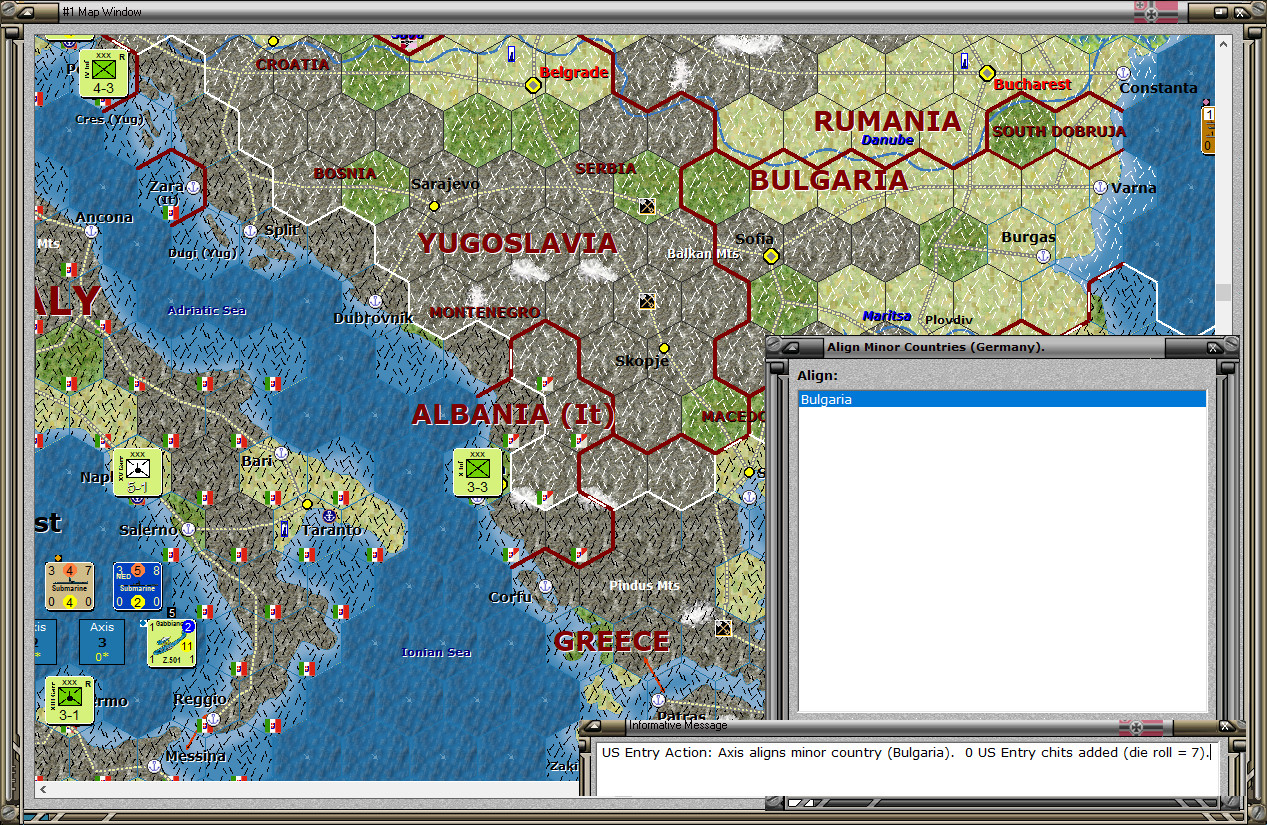Viewport: 1267px width, 825px height.
Task: Click the Gabbiano Z.501 seaplane counter
Action: [x=170, y=643]
